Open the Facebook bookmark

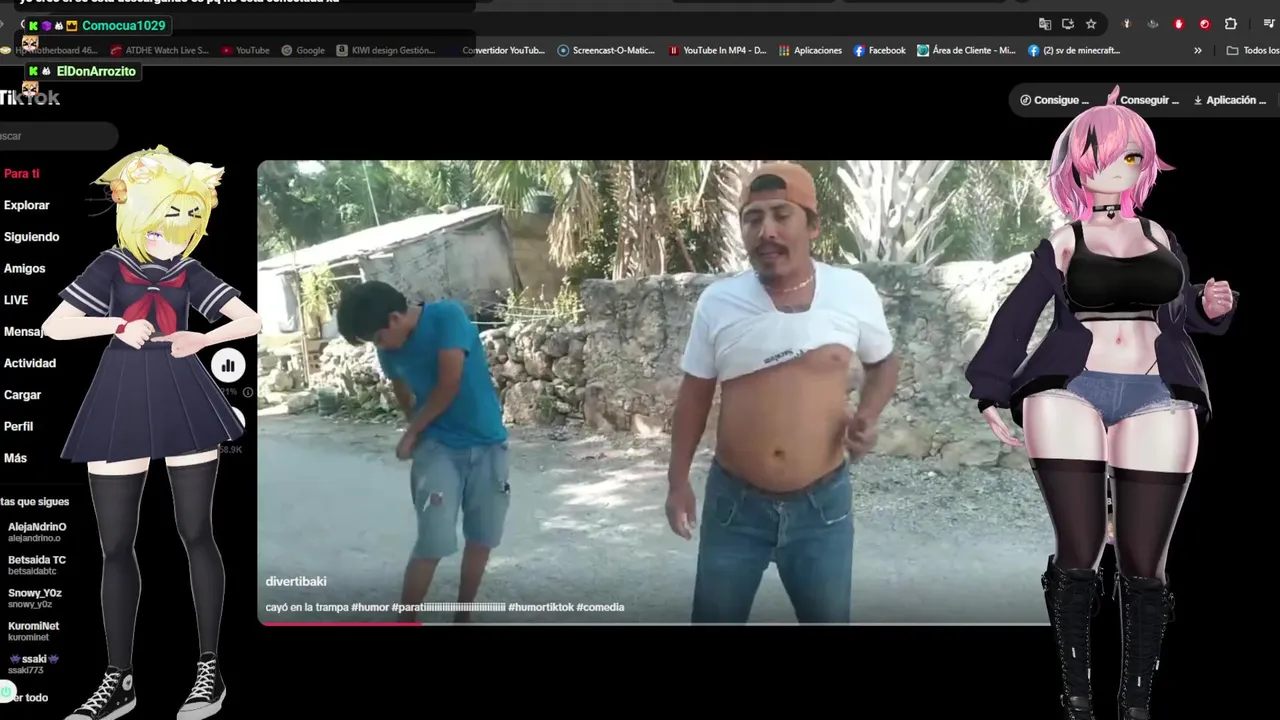[x=879, y=50]
